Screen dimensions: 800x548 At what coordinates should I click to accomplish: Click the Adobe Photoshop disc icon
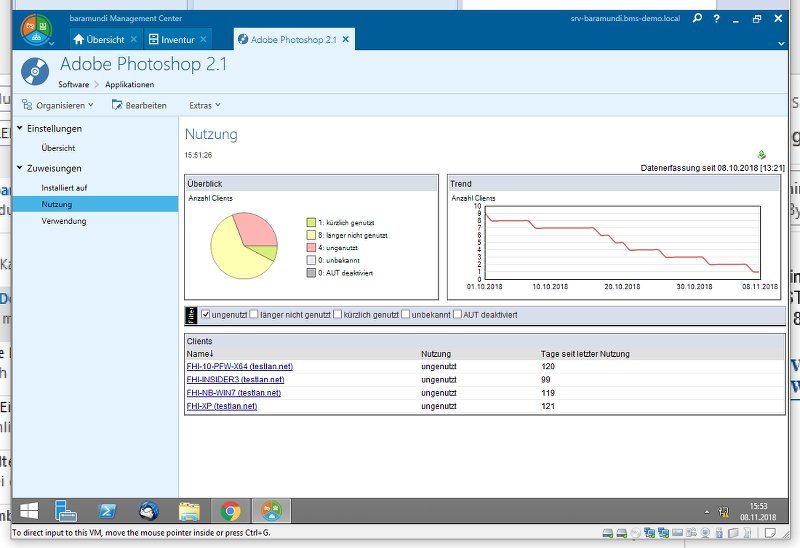point(35,71)
